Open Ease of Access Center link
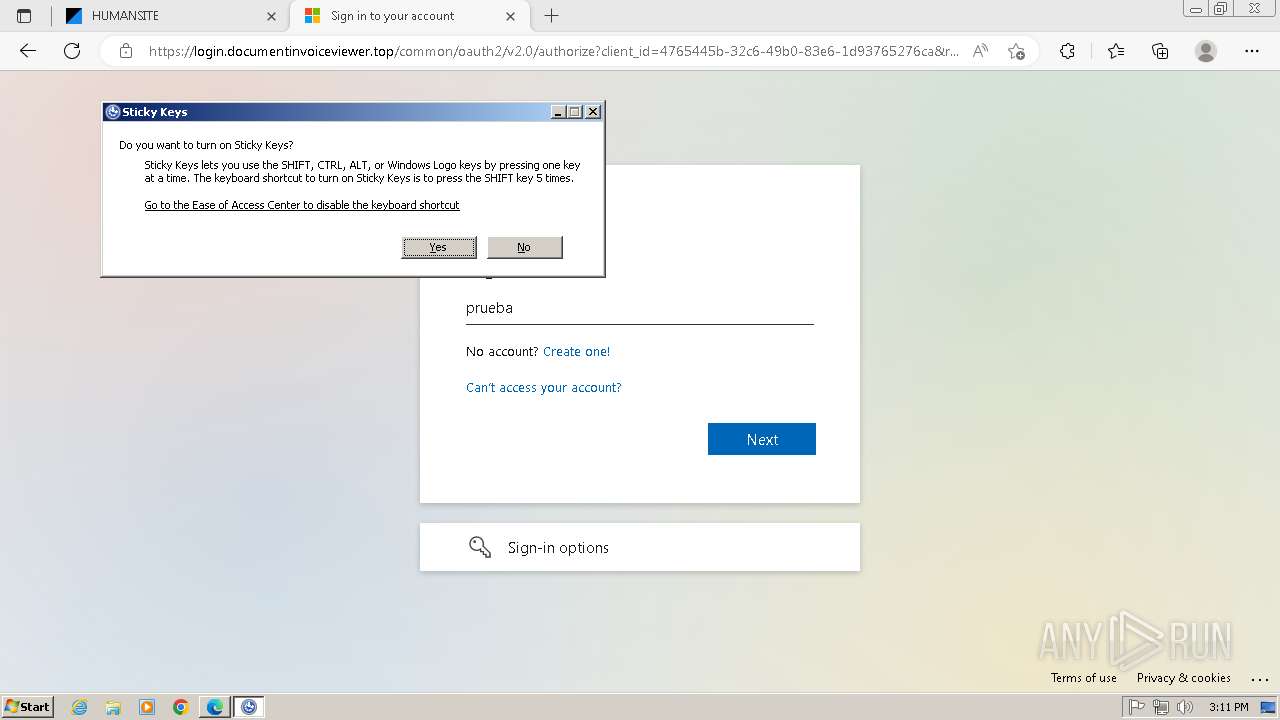The width and height of the screenshot is (1280, 720). (302, 205)
